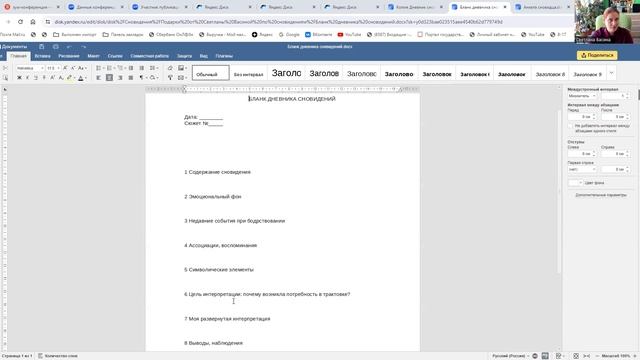Viewport: 640px width, 360px height.
Task: Open the Ссылки tab
Action: 115,56
